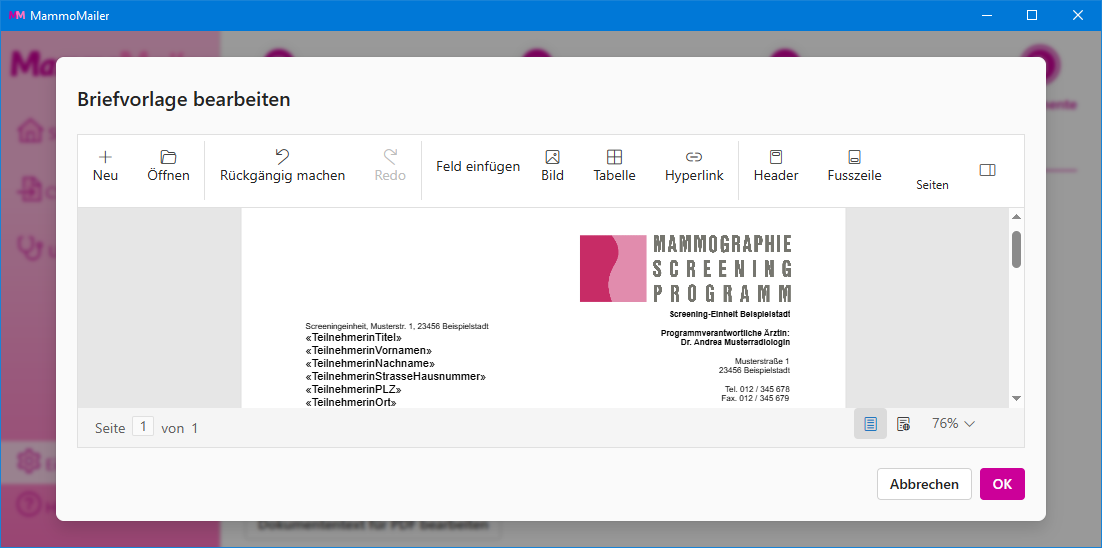The height and width of the screenshot is (548, 1102).
Task: Click the scroll down arrow of document
Action: coord(1016,398)
